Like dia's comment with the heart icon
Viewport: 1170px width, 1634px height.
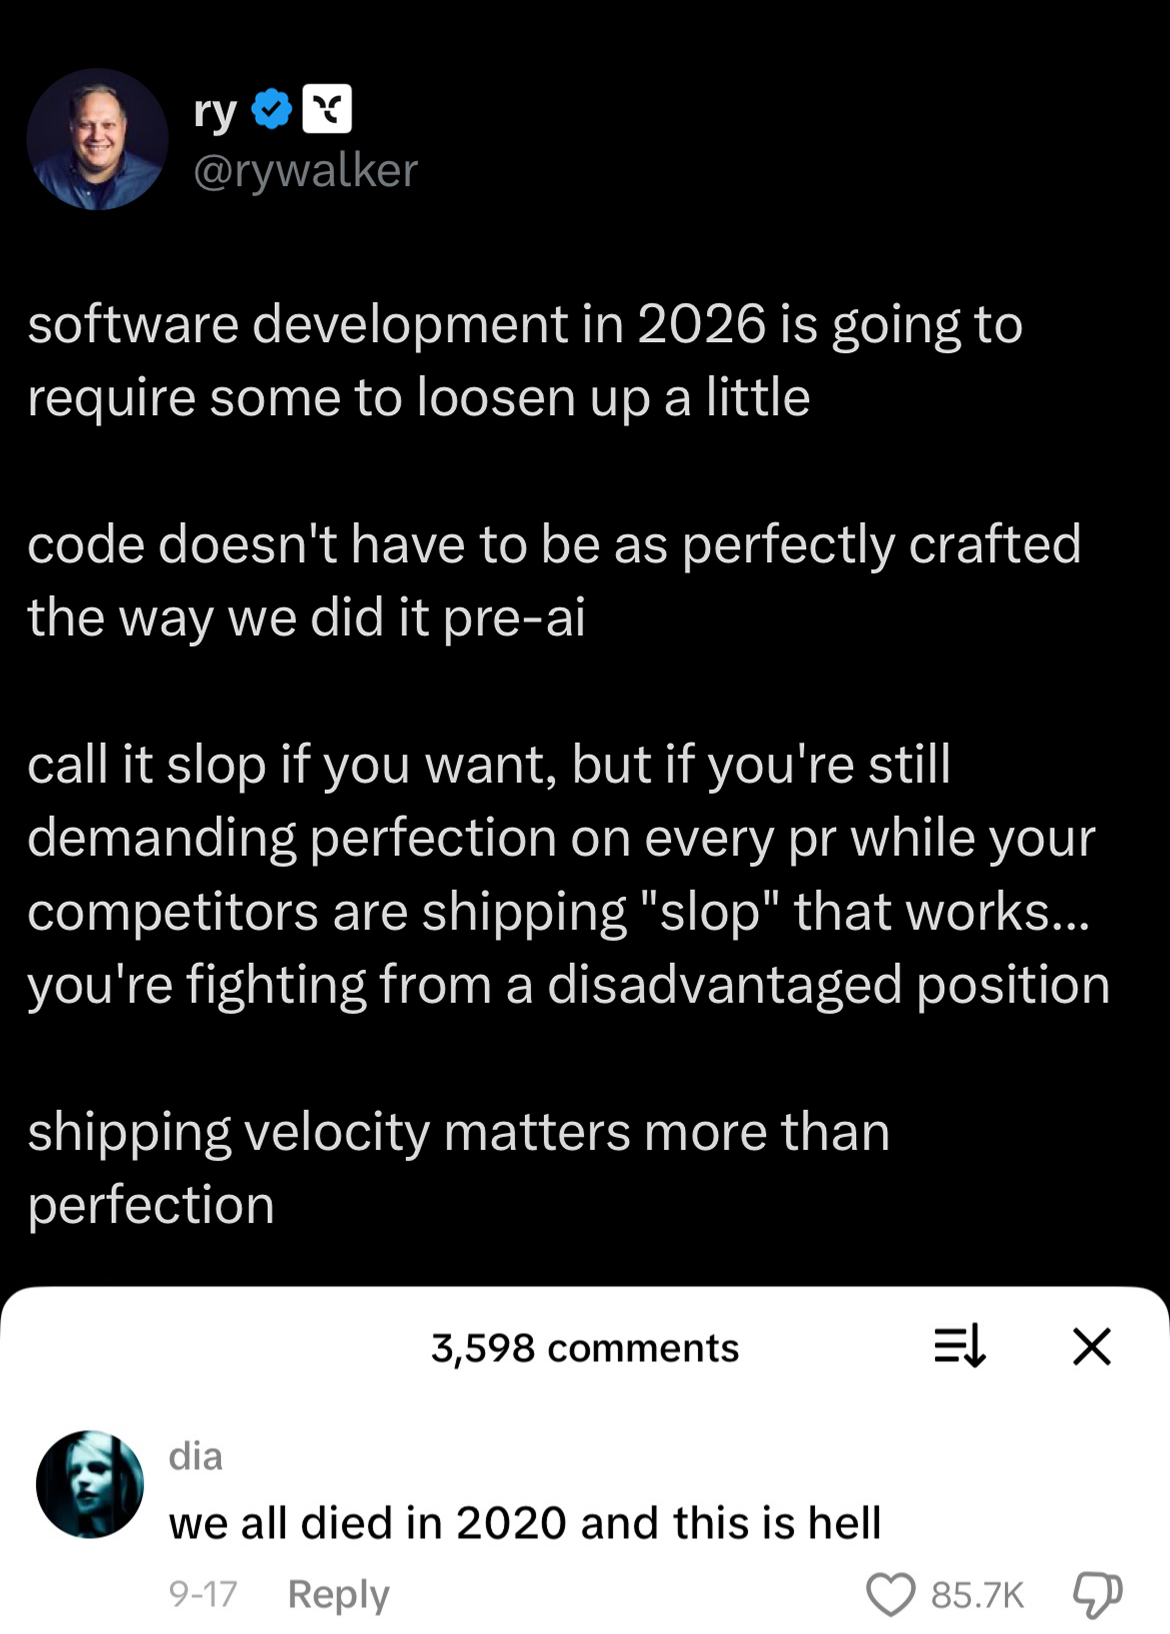(893, 1595)
